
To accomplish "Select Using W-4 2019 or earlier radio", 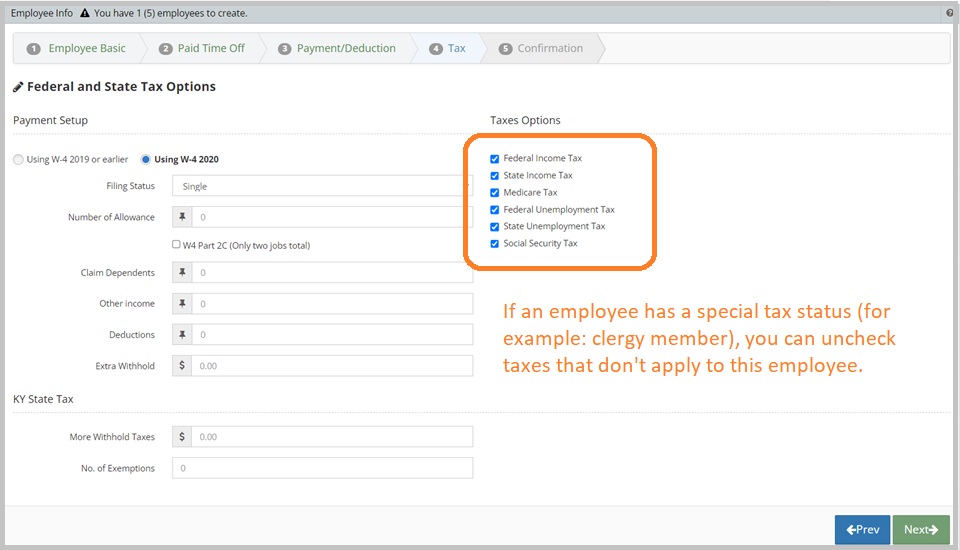I will 18,159.
